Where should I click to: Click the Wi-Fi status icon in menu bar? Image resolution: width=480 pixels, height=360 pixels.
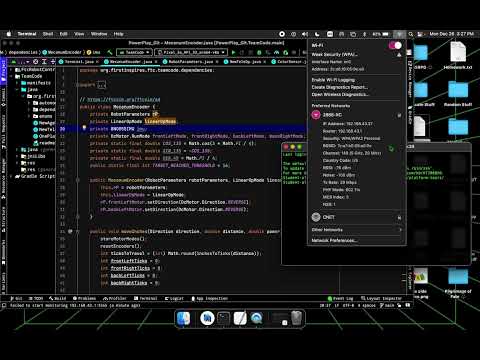click(x=399, y=34)
